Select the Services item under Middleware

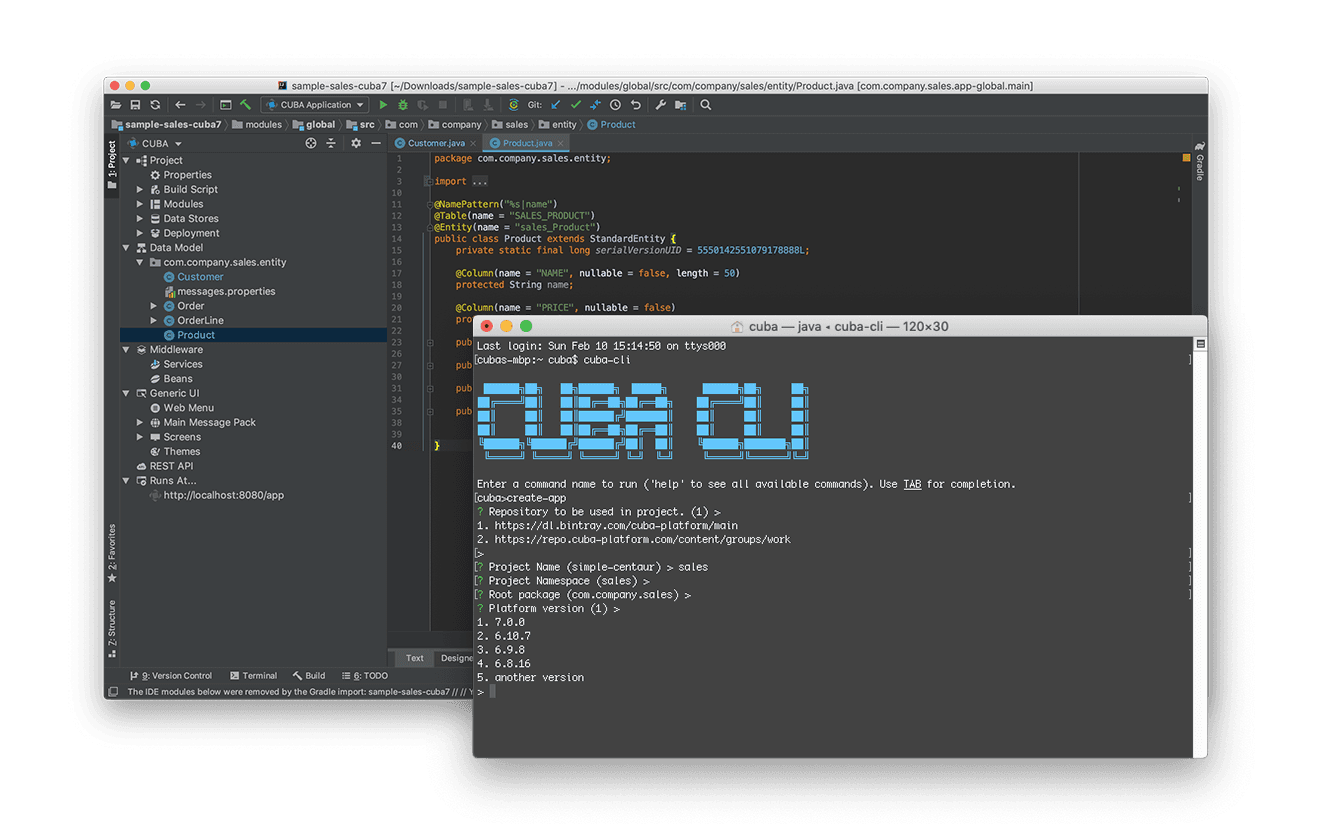click(176, 365)
